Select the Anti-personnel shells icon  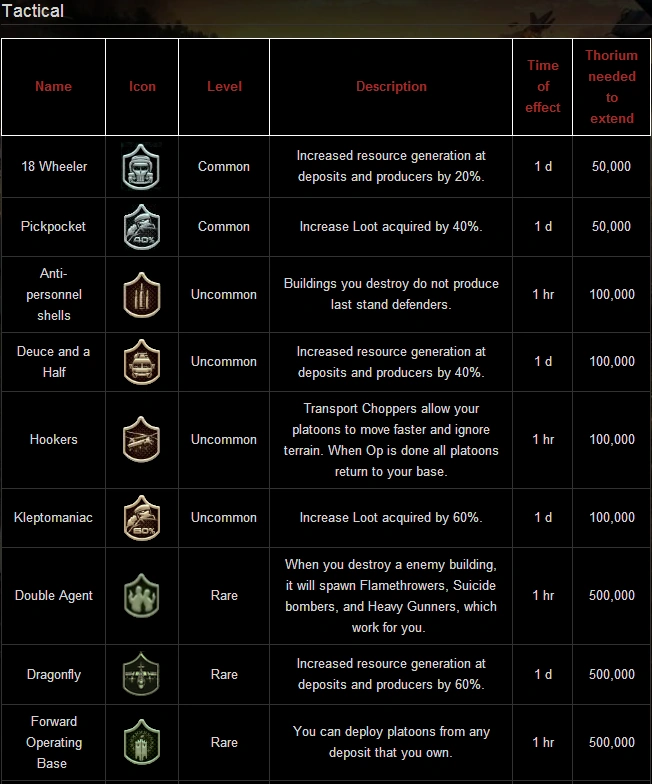(x=141, y=295)
